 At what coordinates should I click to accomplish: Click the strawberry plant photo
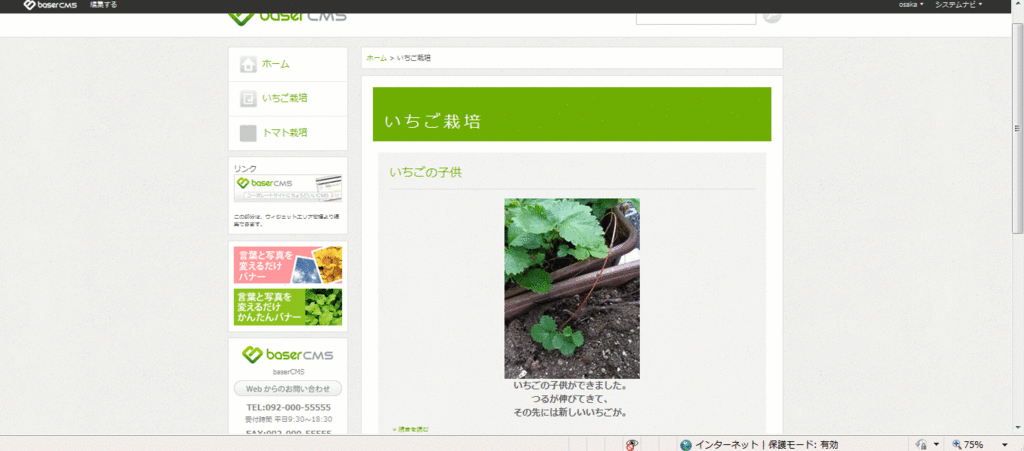click(572, 288)
